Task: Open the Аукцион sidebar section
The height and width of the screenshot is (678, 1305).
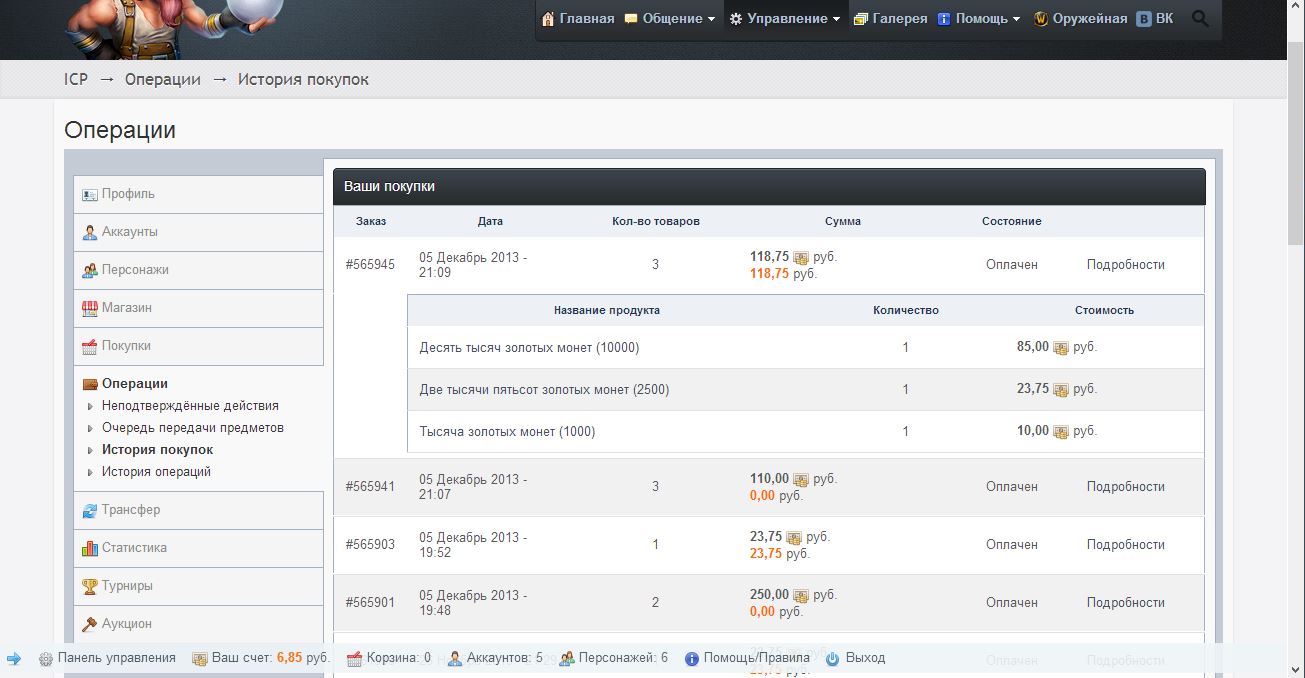Action: (x=198, y=624)
